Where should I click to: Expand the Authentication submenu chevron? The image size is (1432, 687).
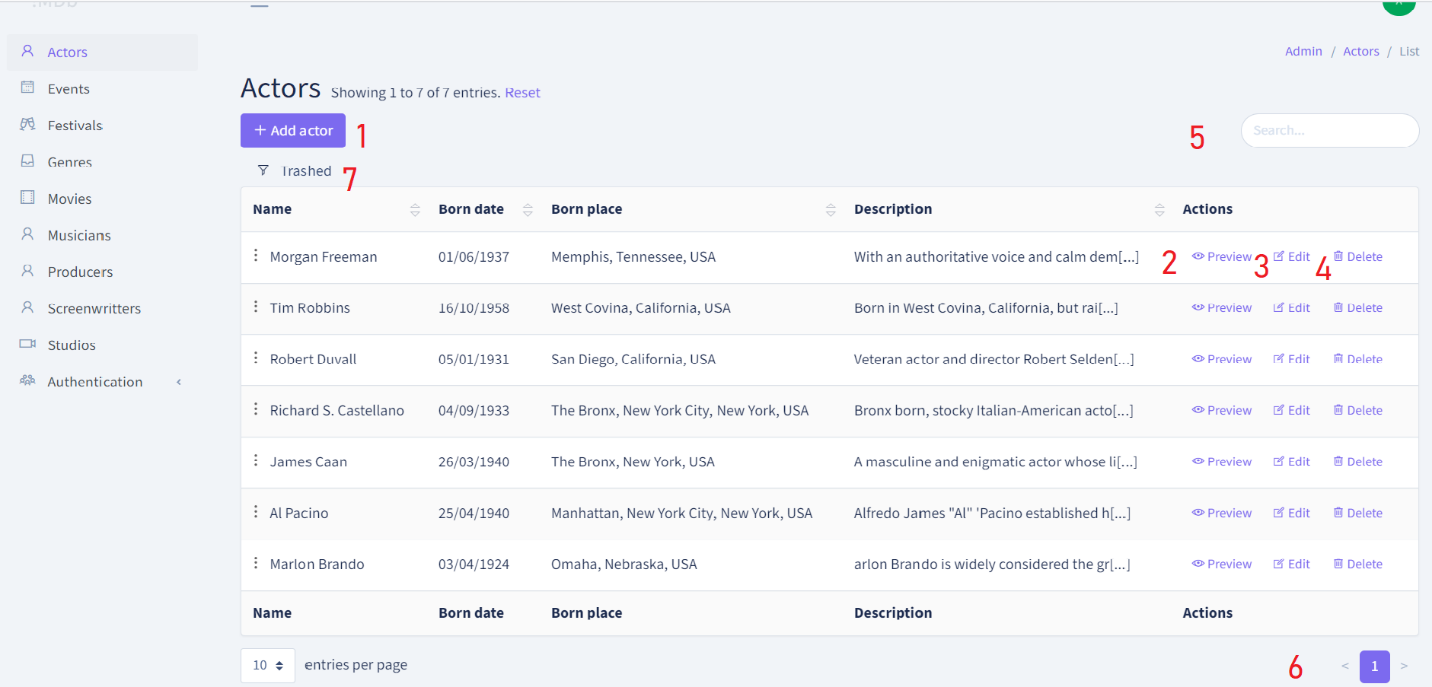coord(178,381)
